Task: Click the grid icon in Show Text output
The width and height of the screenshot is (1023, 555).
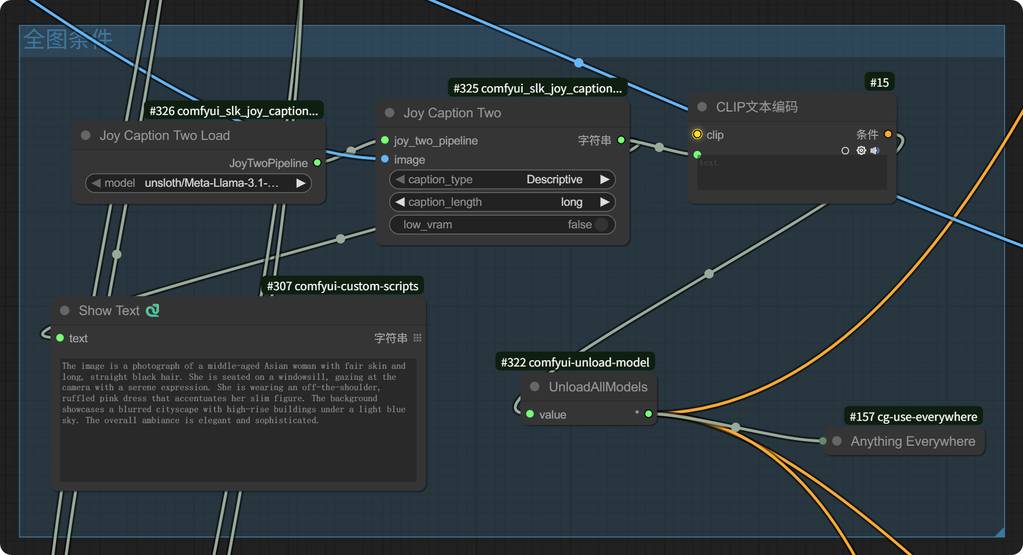Action: [417, 338]
